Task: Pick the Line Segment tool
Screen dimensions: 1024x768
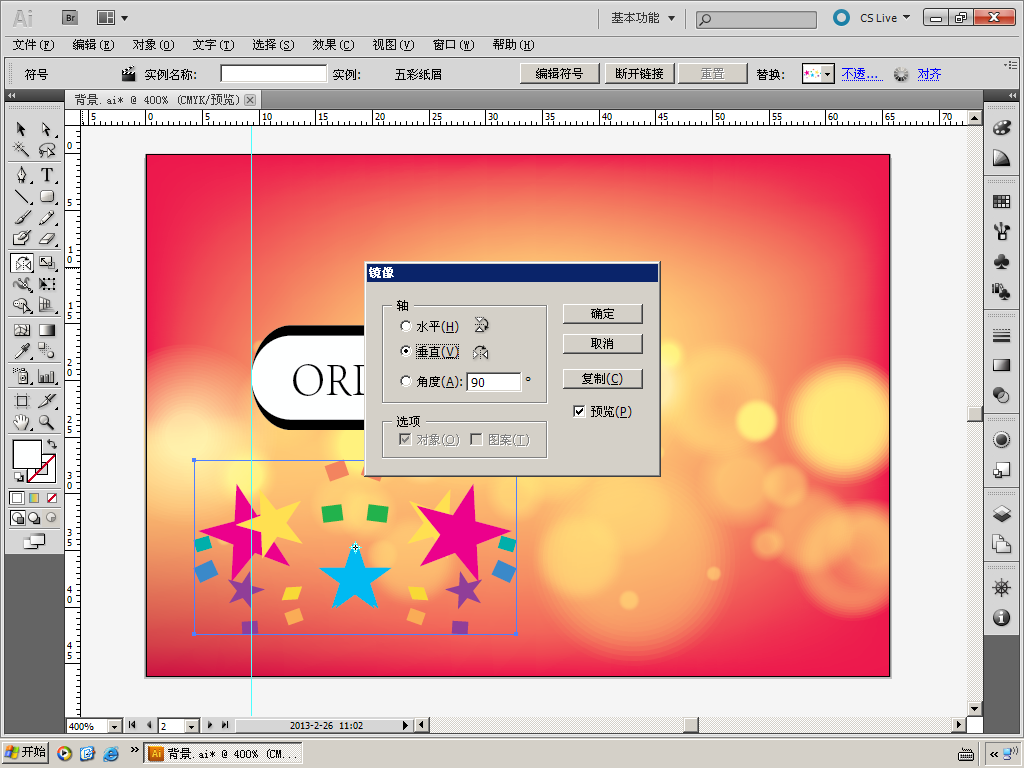Action: 21,196
